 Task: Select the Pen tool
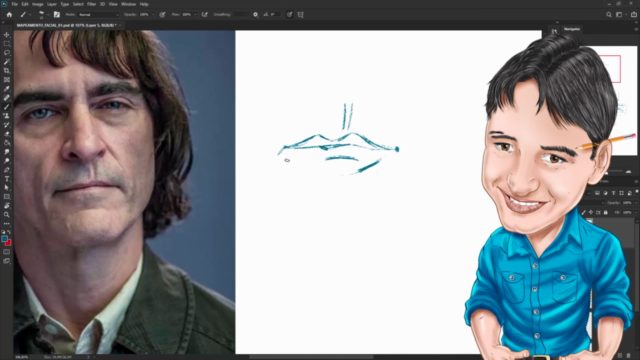pyautogui.click(x=7, y=170)
